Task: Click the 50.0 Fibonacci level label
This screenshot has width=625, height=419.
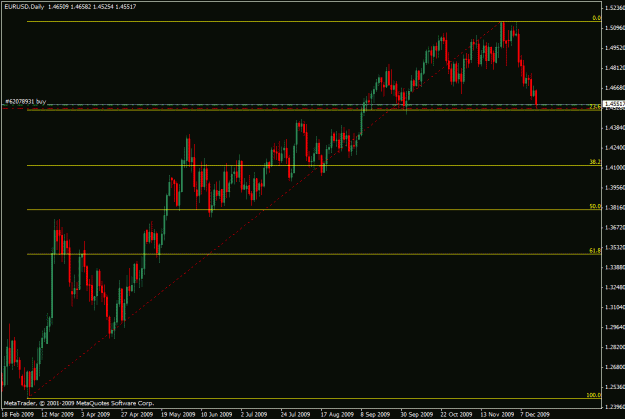Action: [595, 206]
